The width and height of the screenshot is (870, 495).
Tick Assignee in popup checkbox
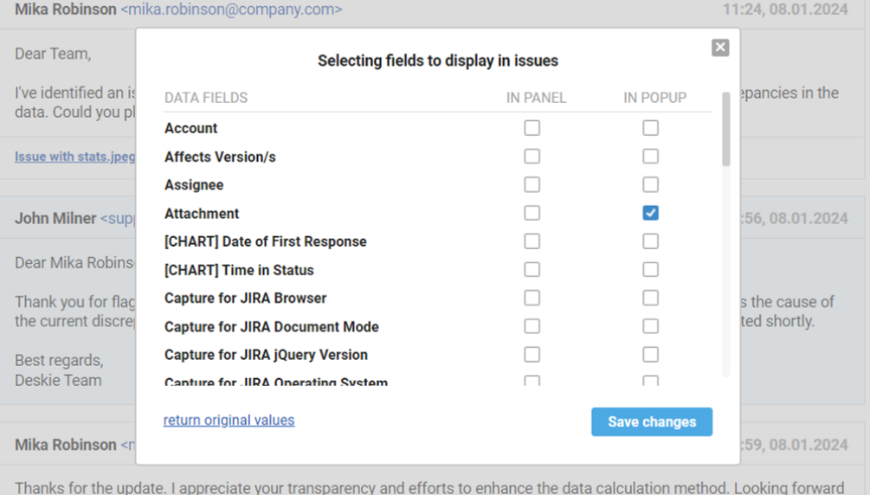pyautogui.click(x=651, y=185)
